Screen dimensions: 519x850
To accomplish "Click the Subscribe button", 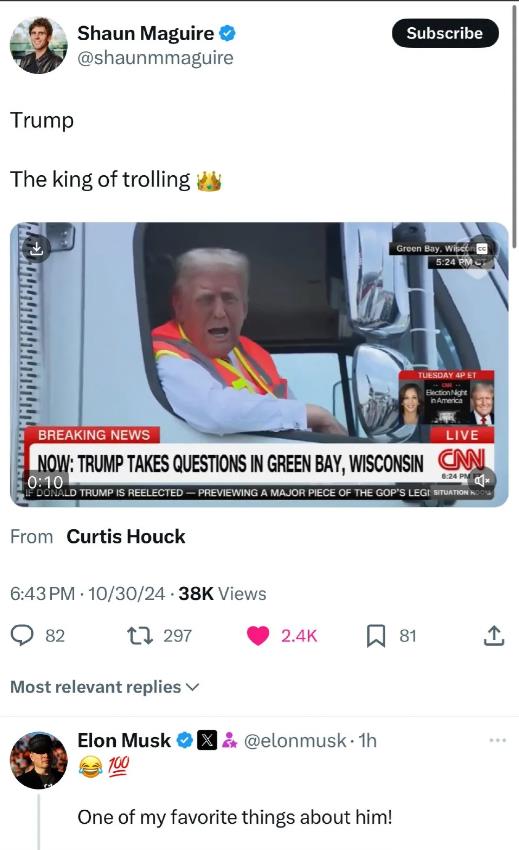I will tap(445, 33).
